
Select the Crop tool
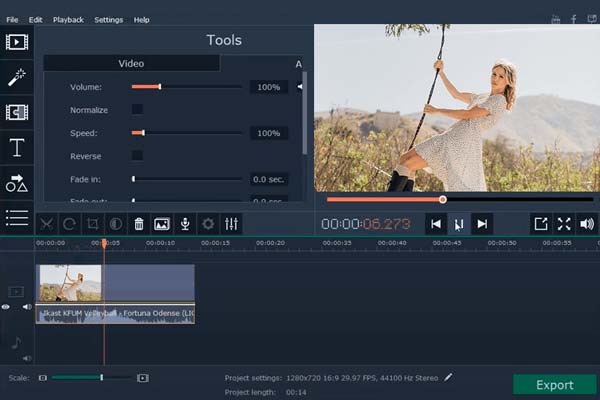pos(93,224)
